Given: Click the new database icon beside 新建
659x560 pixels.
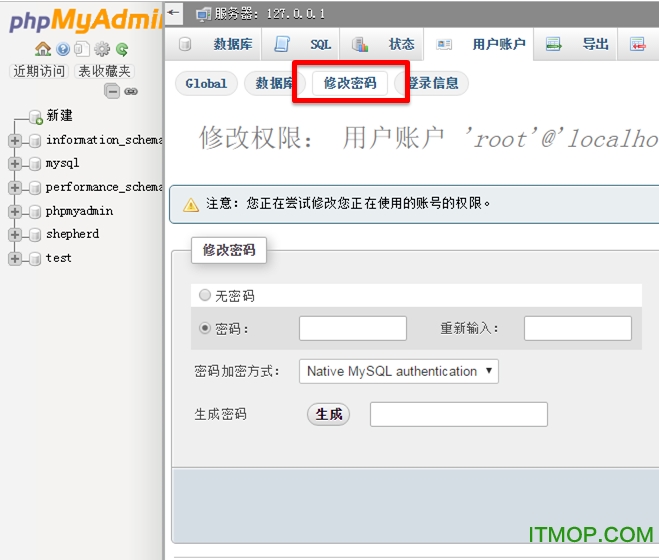Looking at the screenshot, I should 36,117.
